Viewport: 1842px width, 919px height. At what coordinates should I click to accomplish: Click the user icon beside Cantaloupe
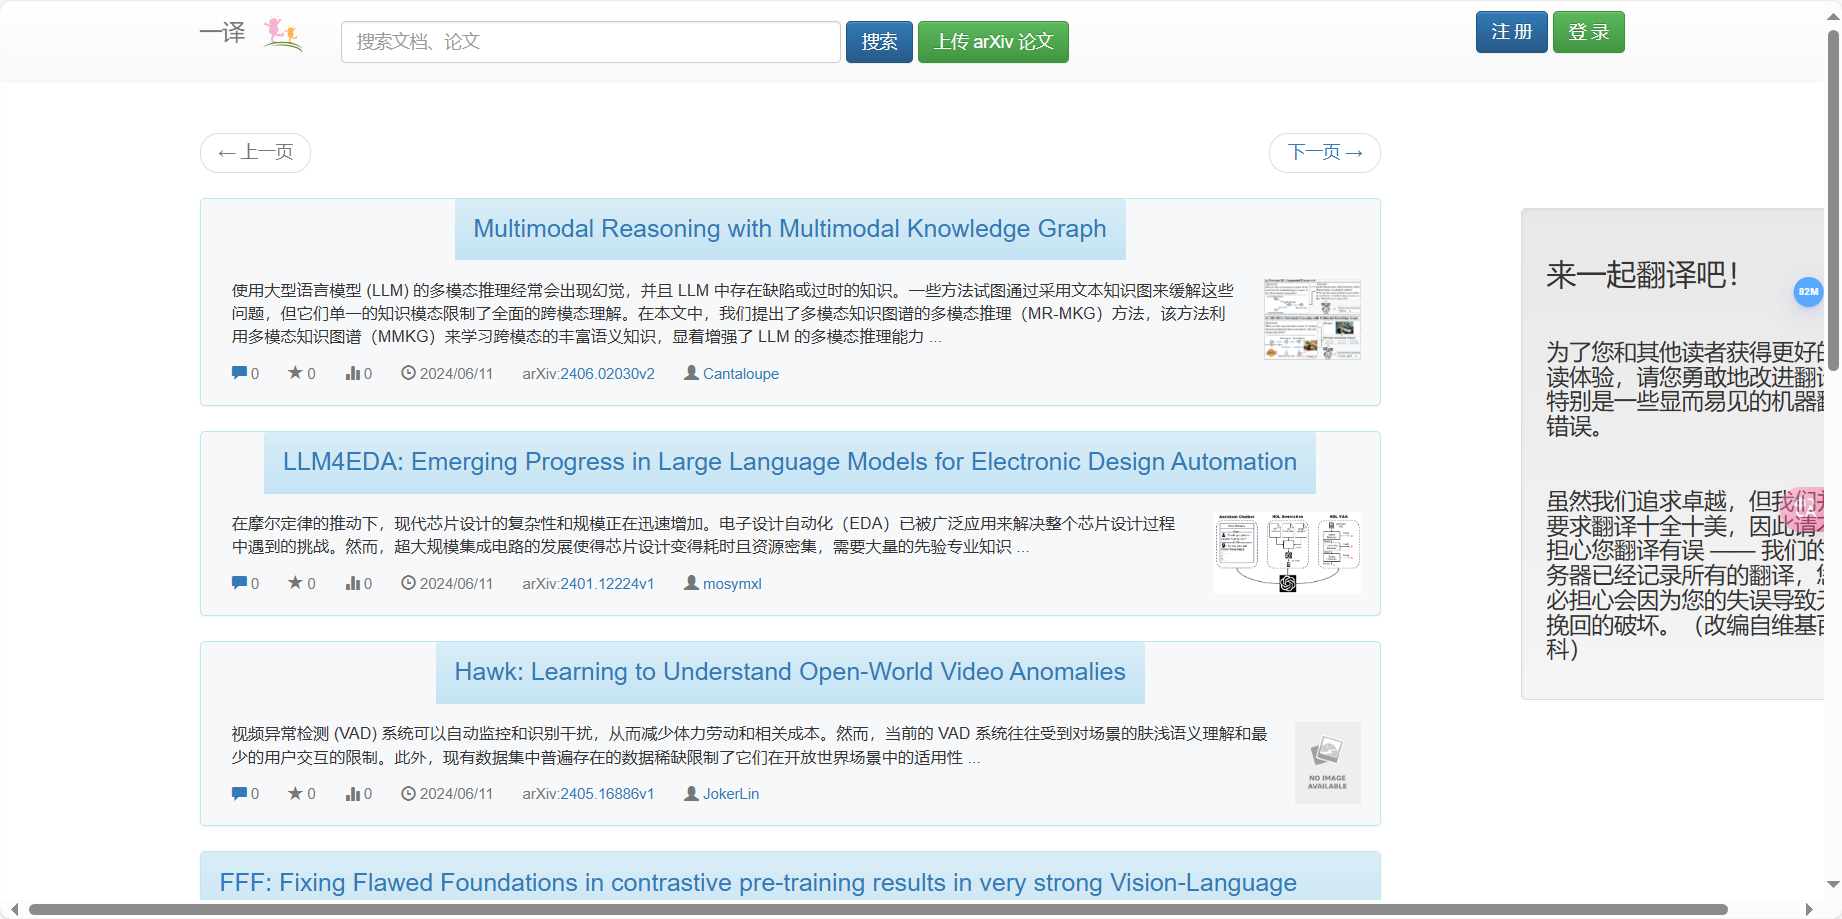point(689,373)
